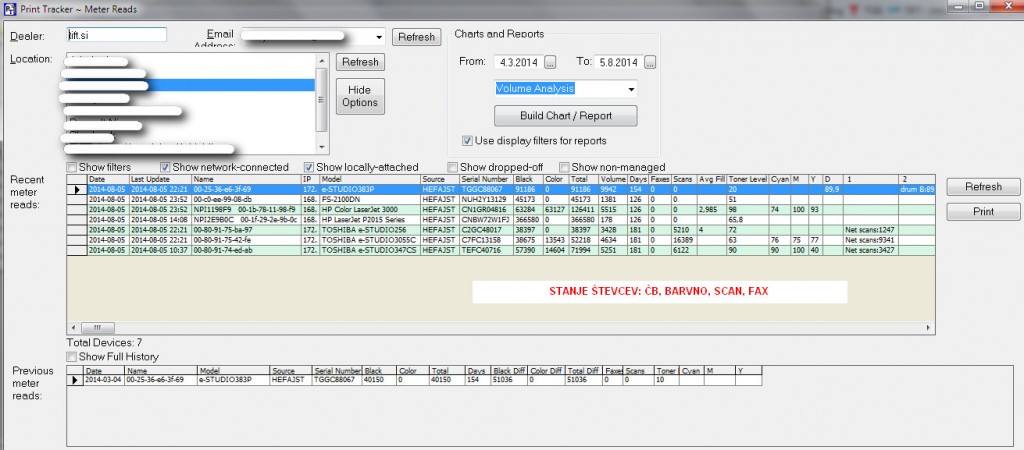Click the Print Tracker title bar icon
Image resolution: width=1024 pixels, height=450 pixels.
point(10,10)
